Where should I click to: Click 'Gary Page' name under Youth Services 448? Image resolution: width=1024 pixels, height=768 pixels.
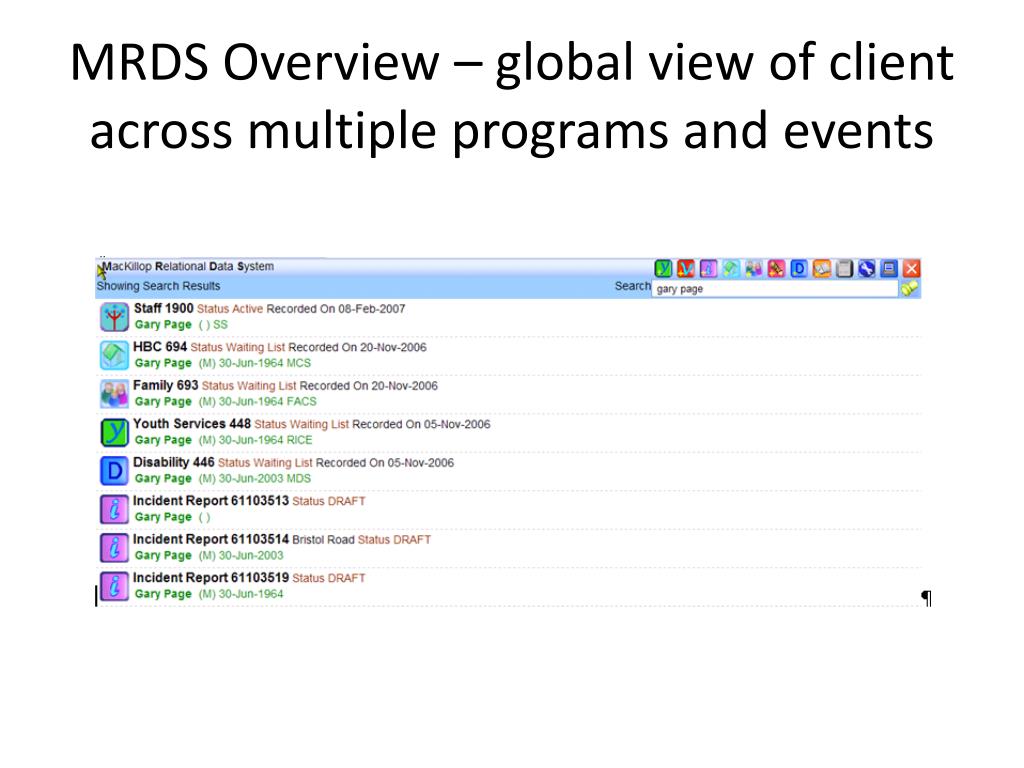(163, 440)
